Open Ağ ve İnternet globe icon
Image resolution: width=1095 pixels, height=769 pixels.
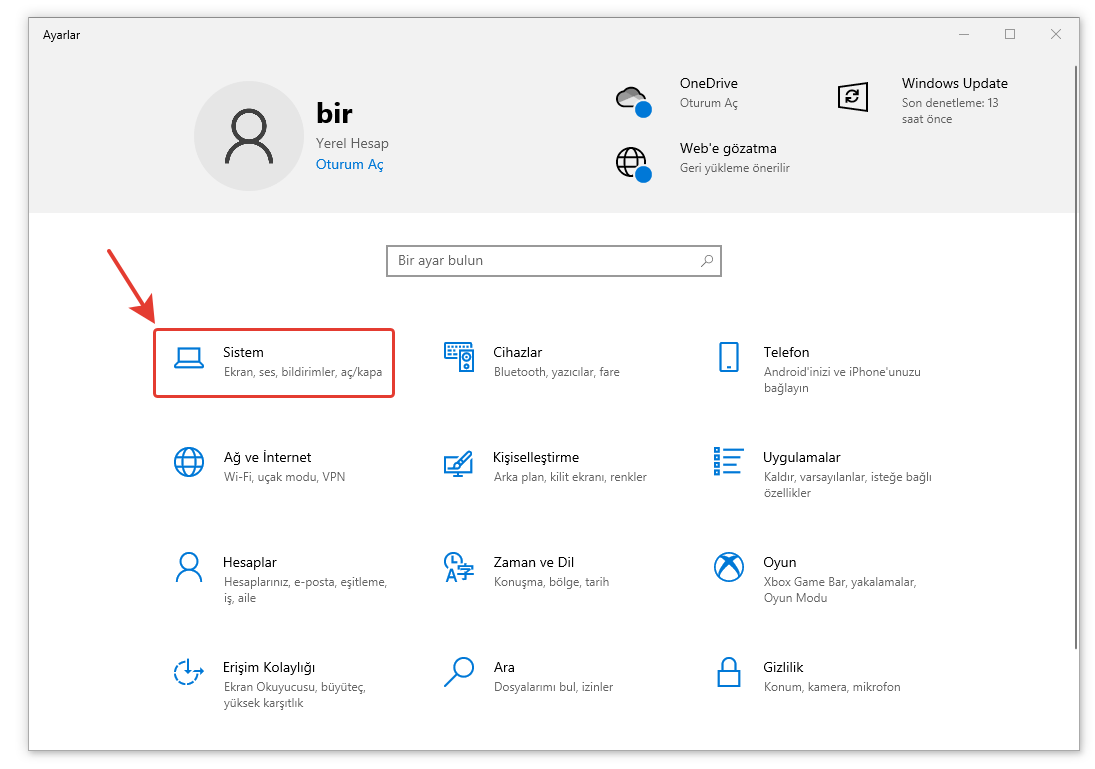pyautogui.click(x=189, y=462)
